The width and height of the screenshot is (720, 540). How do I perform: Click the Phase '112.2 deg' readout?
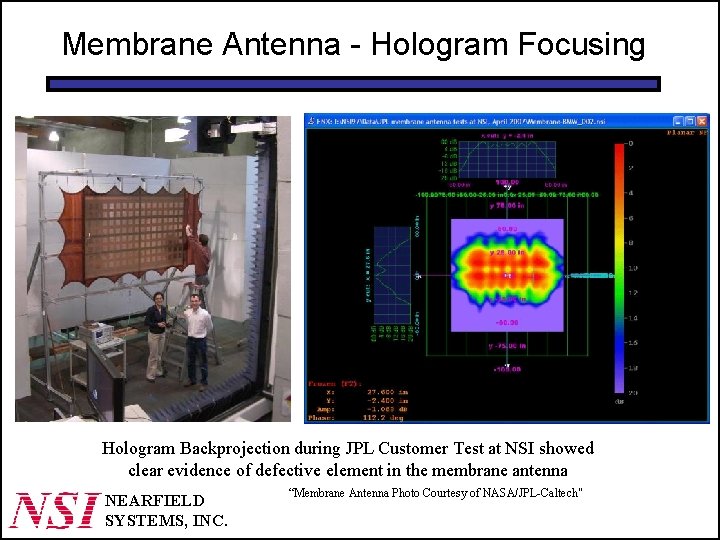click(x=383, y=417)
